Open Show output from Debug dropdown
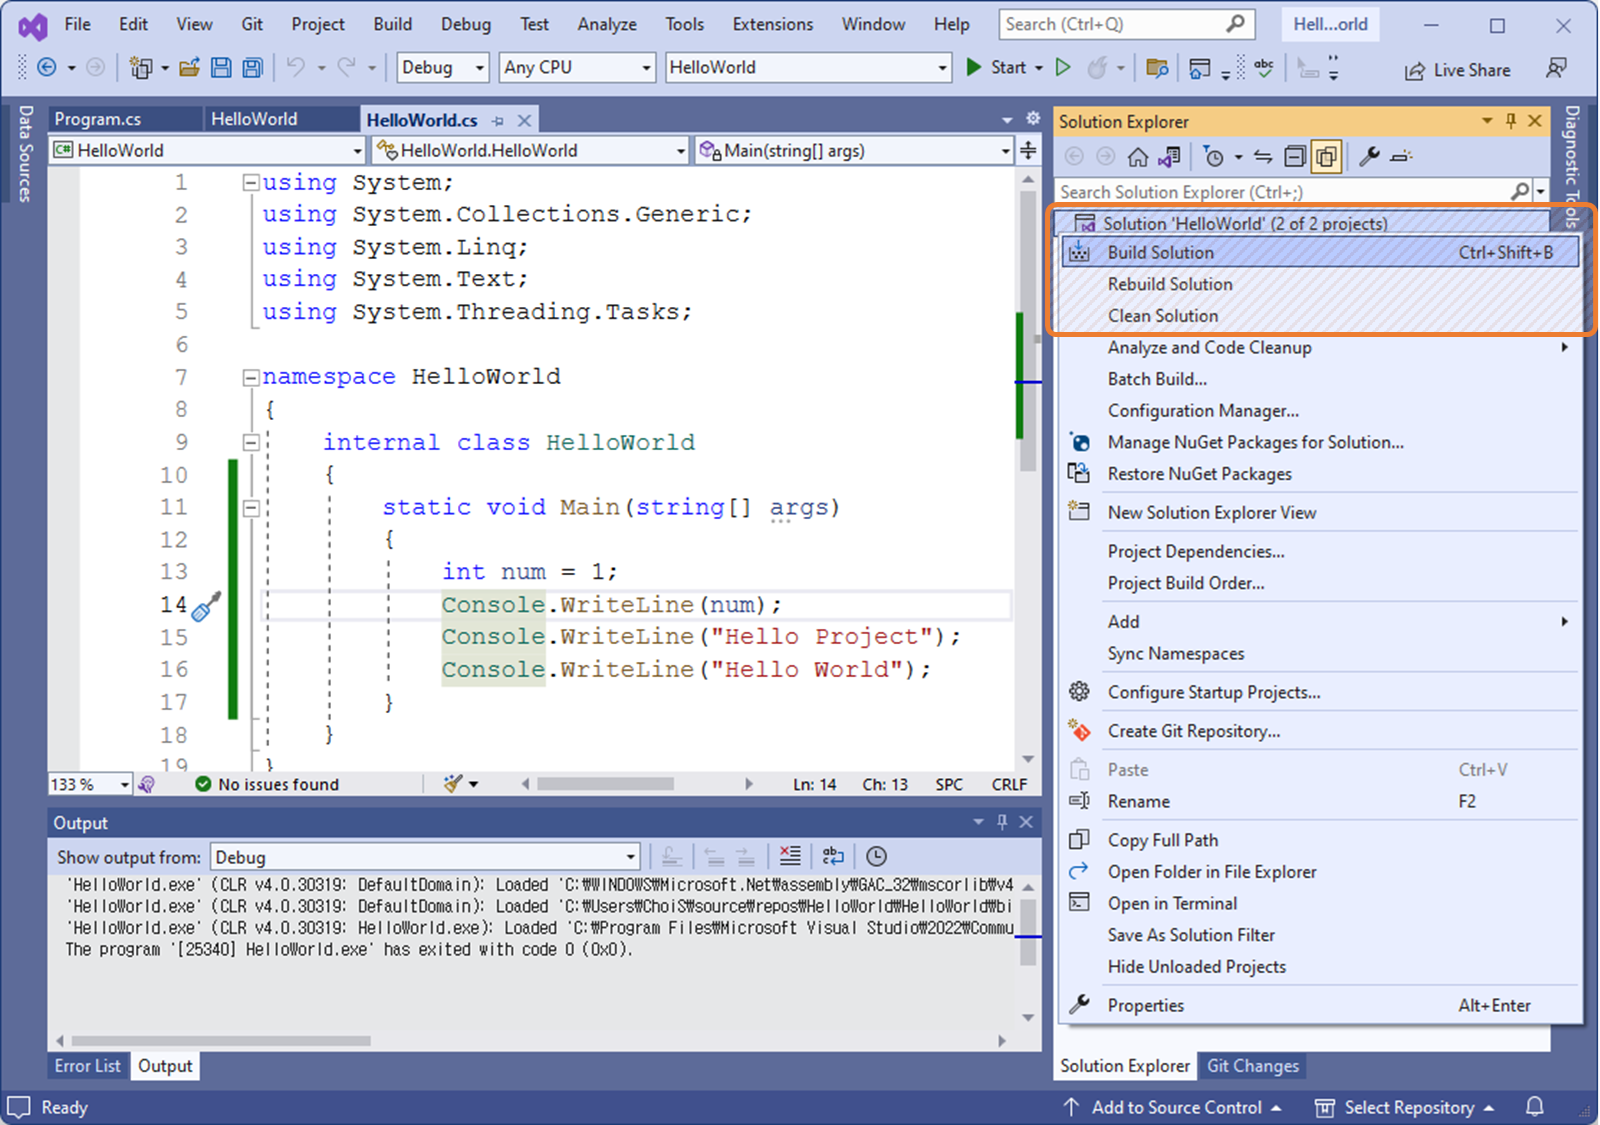The image size is (1600, 1125). 425,857
